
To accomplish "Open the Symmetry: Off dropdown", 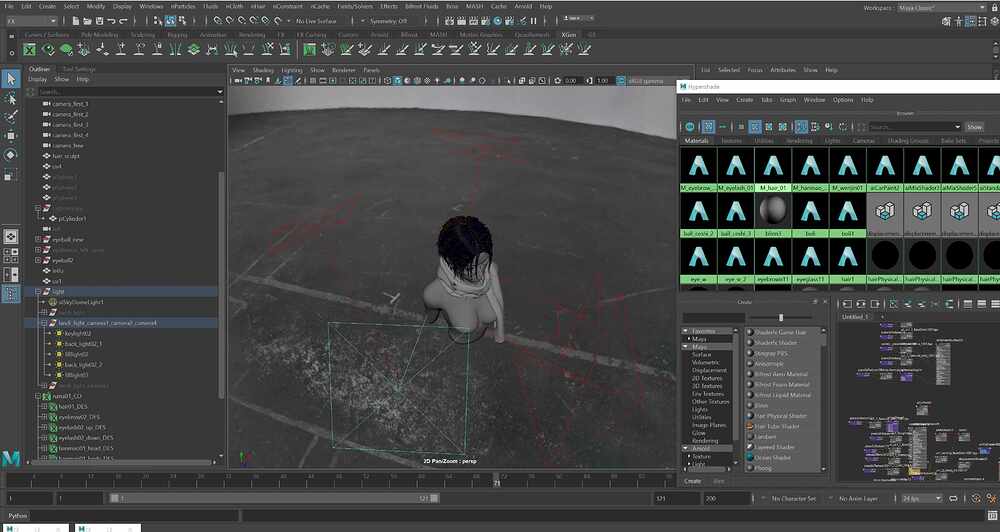I will click(x=388, y=21).
